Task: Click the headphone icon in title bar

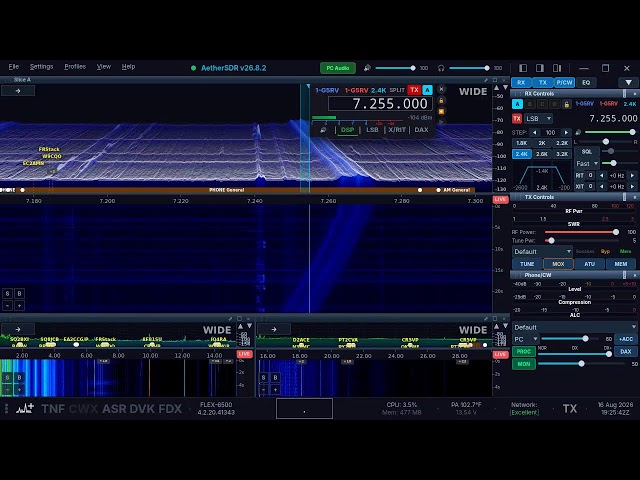Action: [x=441, y=68]
